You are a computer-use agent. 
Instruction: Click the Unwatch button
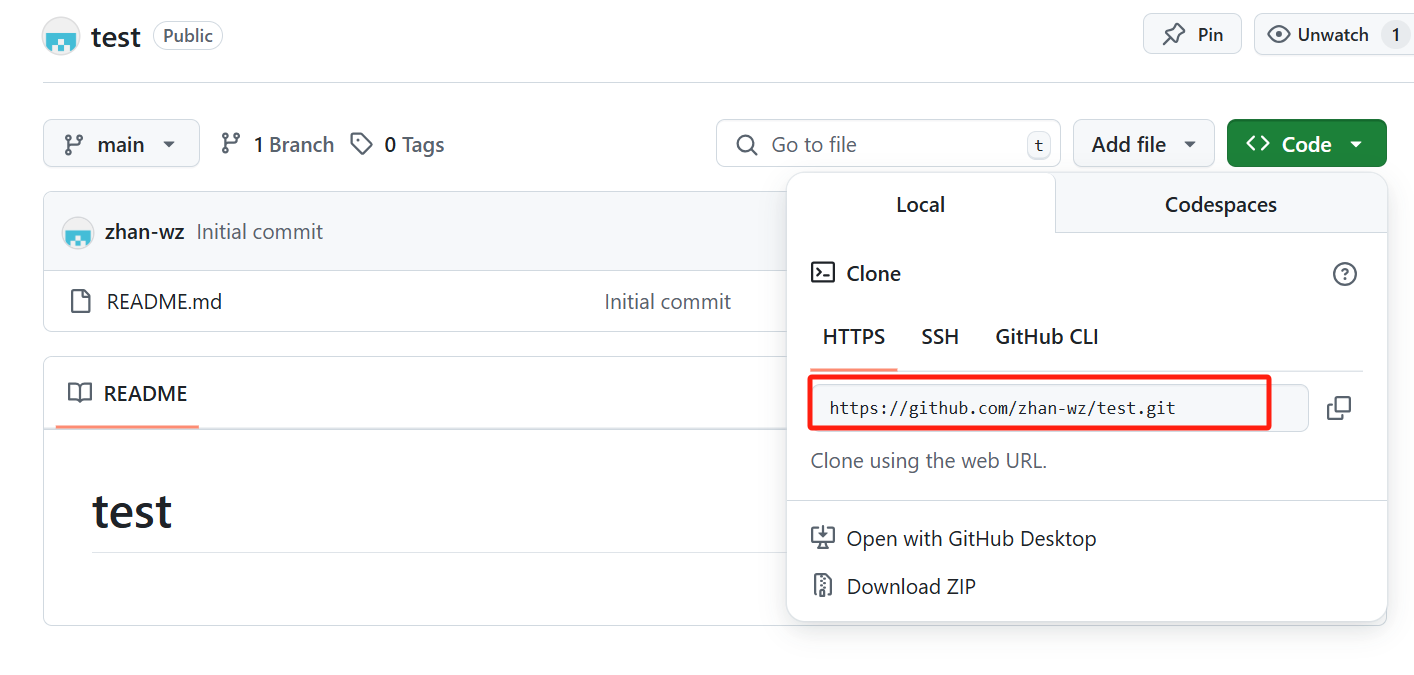pyautogui.click(x=1332, y=35)
